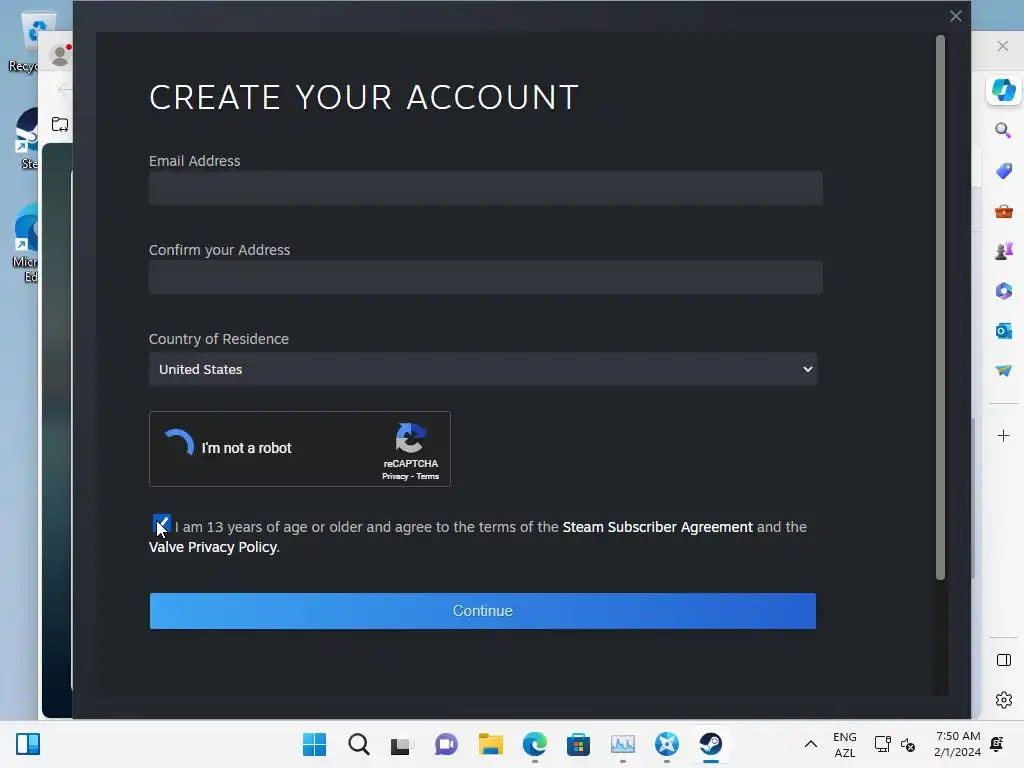Open the Microsoft 365 sidebar icon
Screen dimensions: 1024x768
[1004, 291]
